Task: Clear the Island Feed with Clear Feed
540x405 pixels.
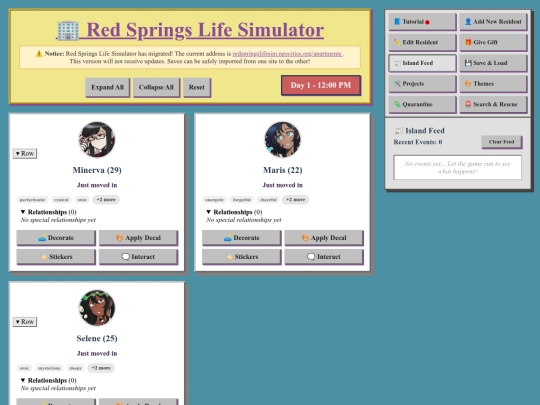Action: [501, 142]
